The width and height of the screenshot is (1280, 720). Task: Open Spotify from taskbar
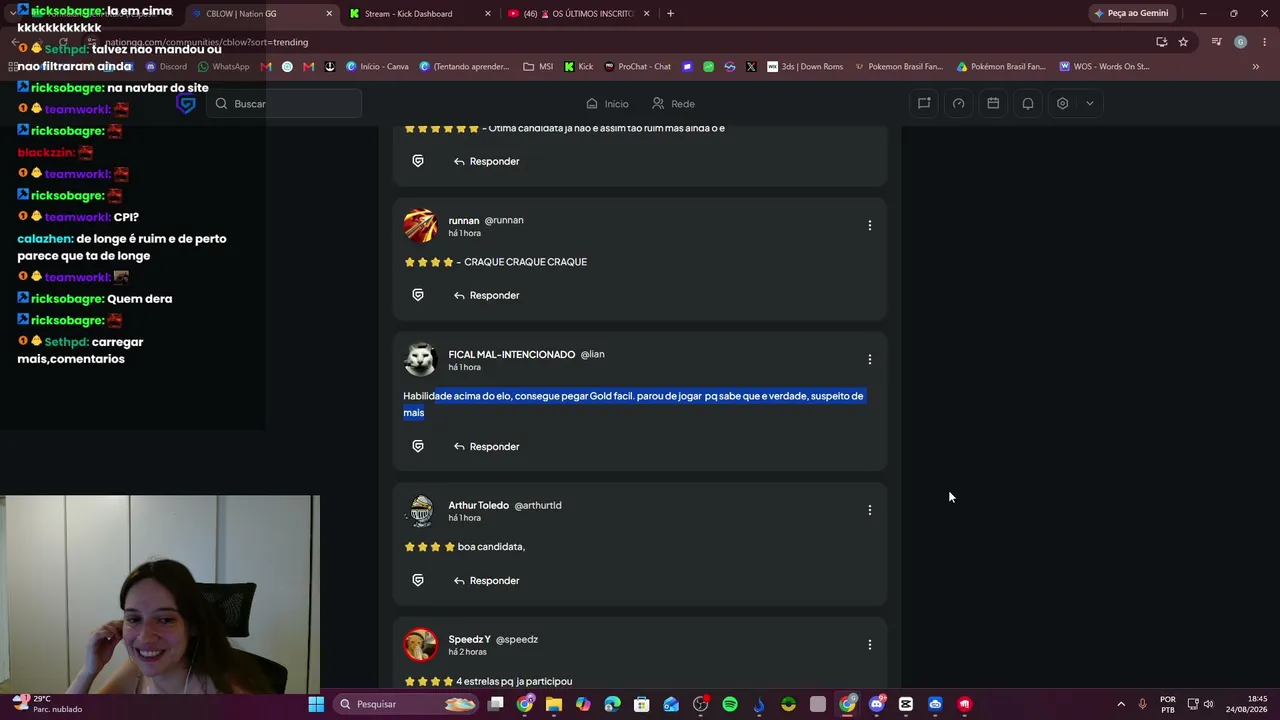point(730,704)
